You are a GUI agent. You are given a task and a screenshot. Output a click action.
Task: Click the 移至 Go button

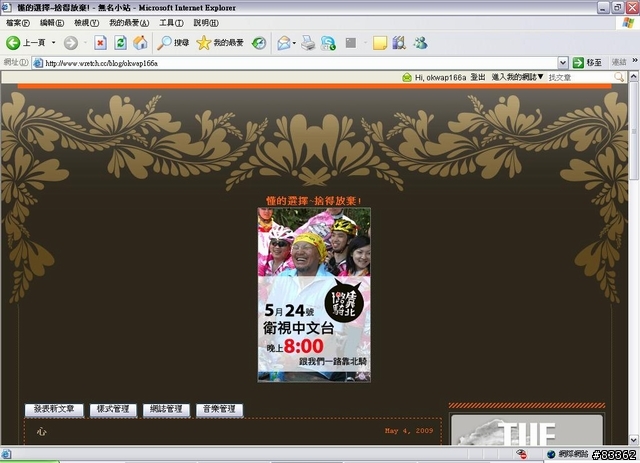click(587, 62)
